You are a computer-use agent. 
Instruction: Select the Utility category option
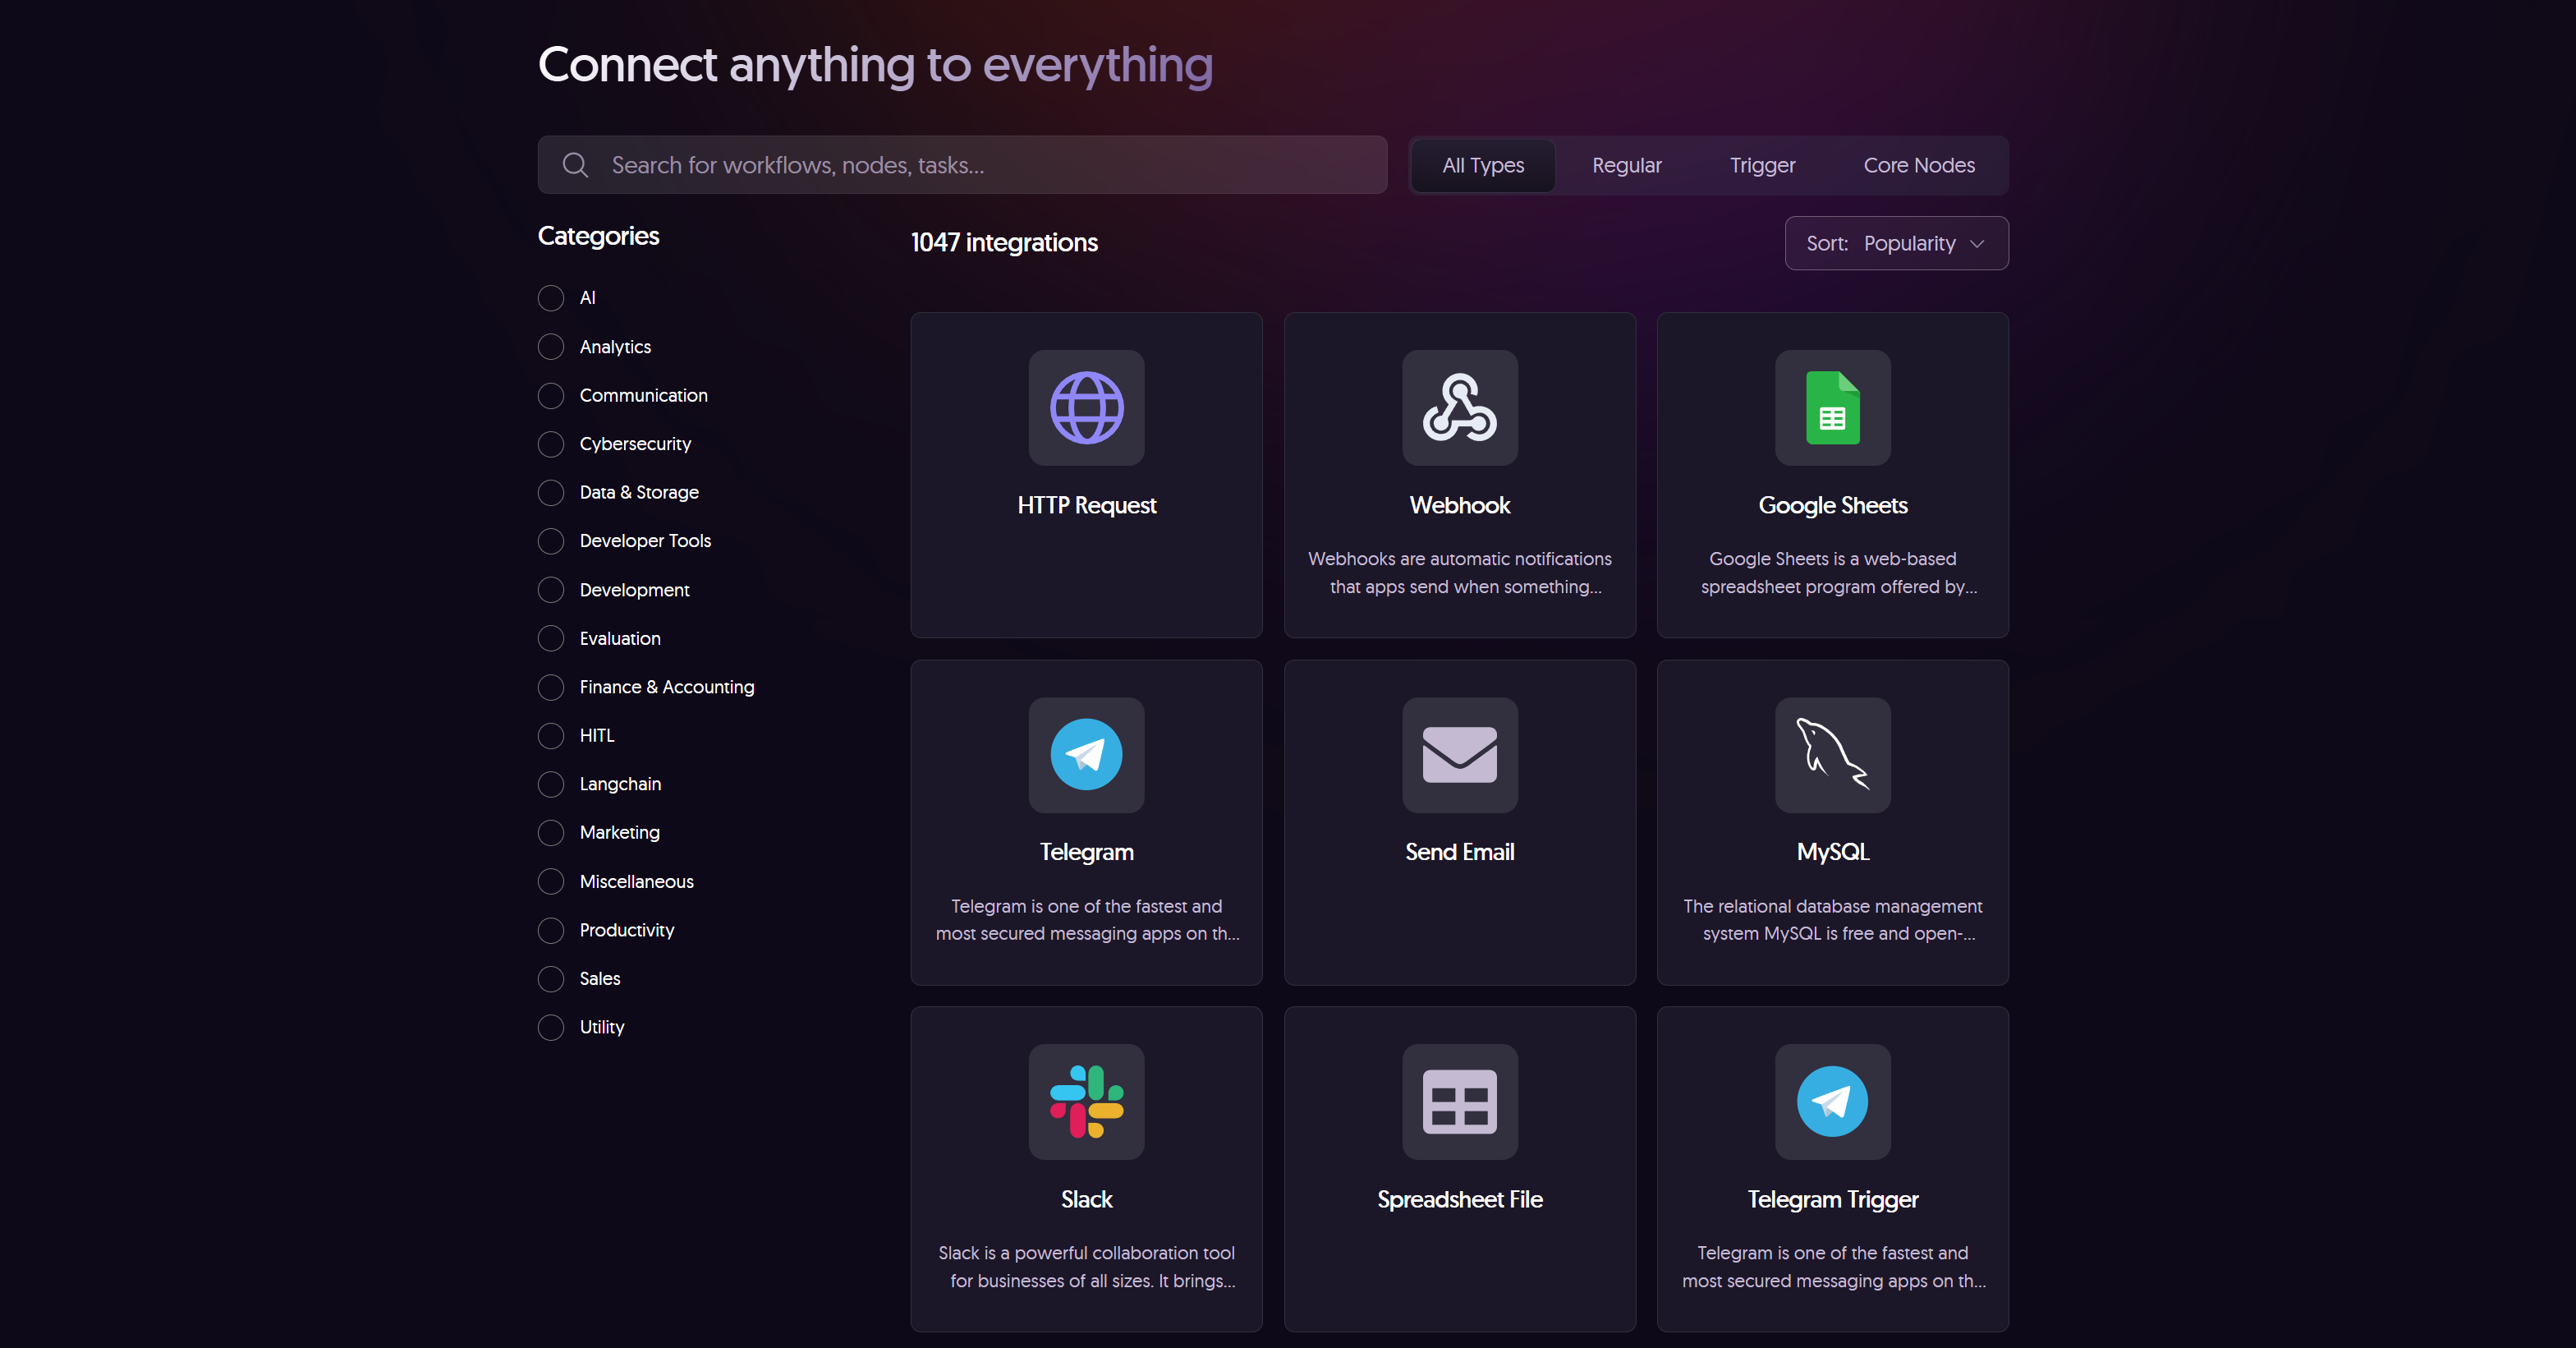click(x=551, y=1027)
